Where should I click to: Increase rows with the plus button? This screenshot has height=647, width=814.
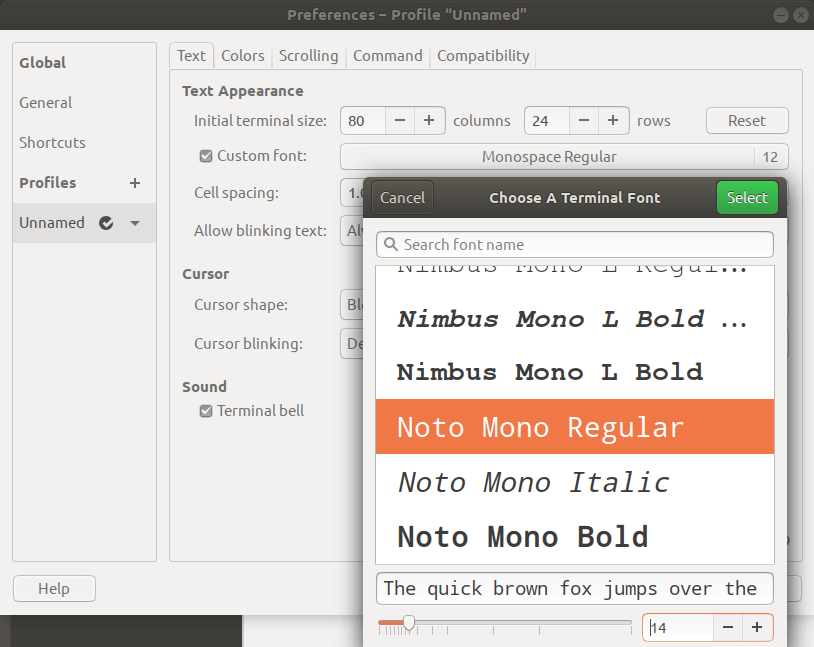(x=613, y=120)
